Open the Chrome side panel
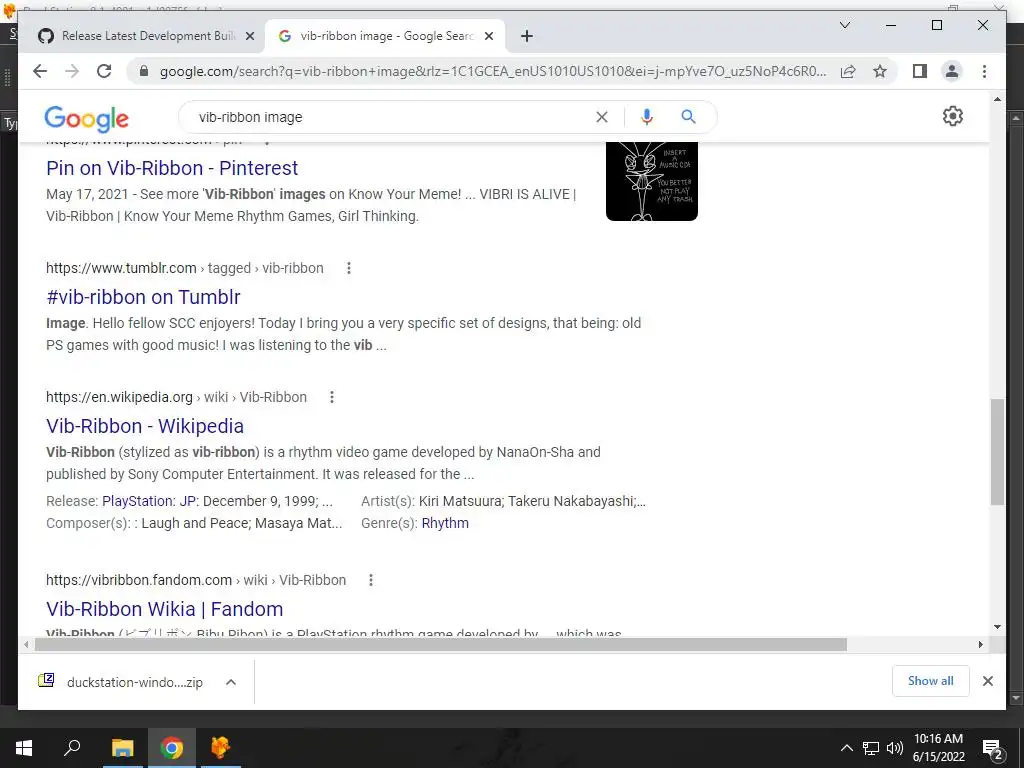 [x=920, y=71]
